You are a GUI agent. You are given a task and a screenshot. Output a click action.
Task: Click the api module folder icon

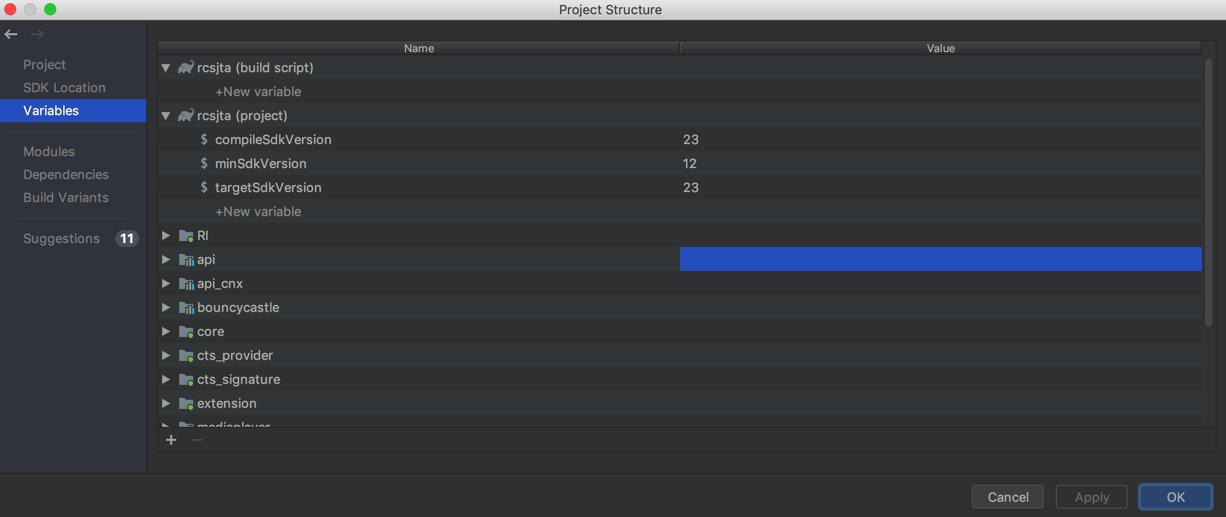[186, 259]
